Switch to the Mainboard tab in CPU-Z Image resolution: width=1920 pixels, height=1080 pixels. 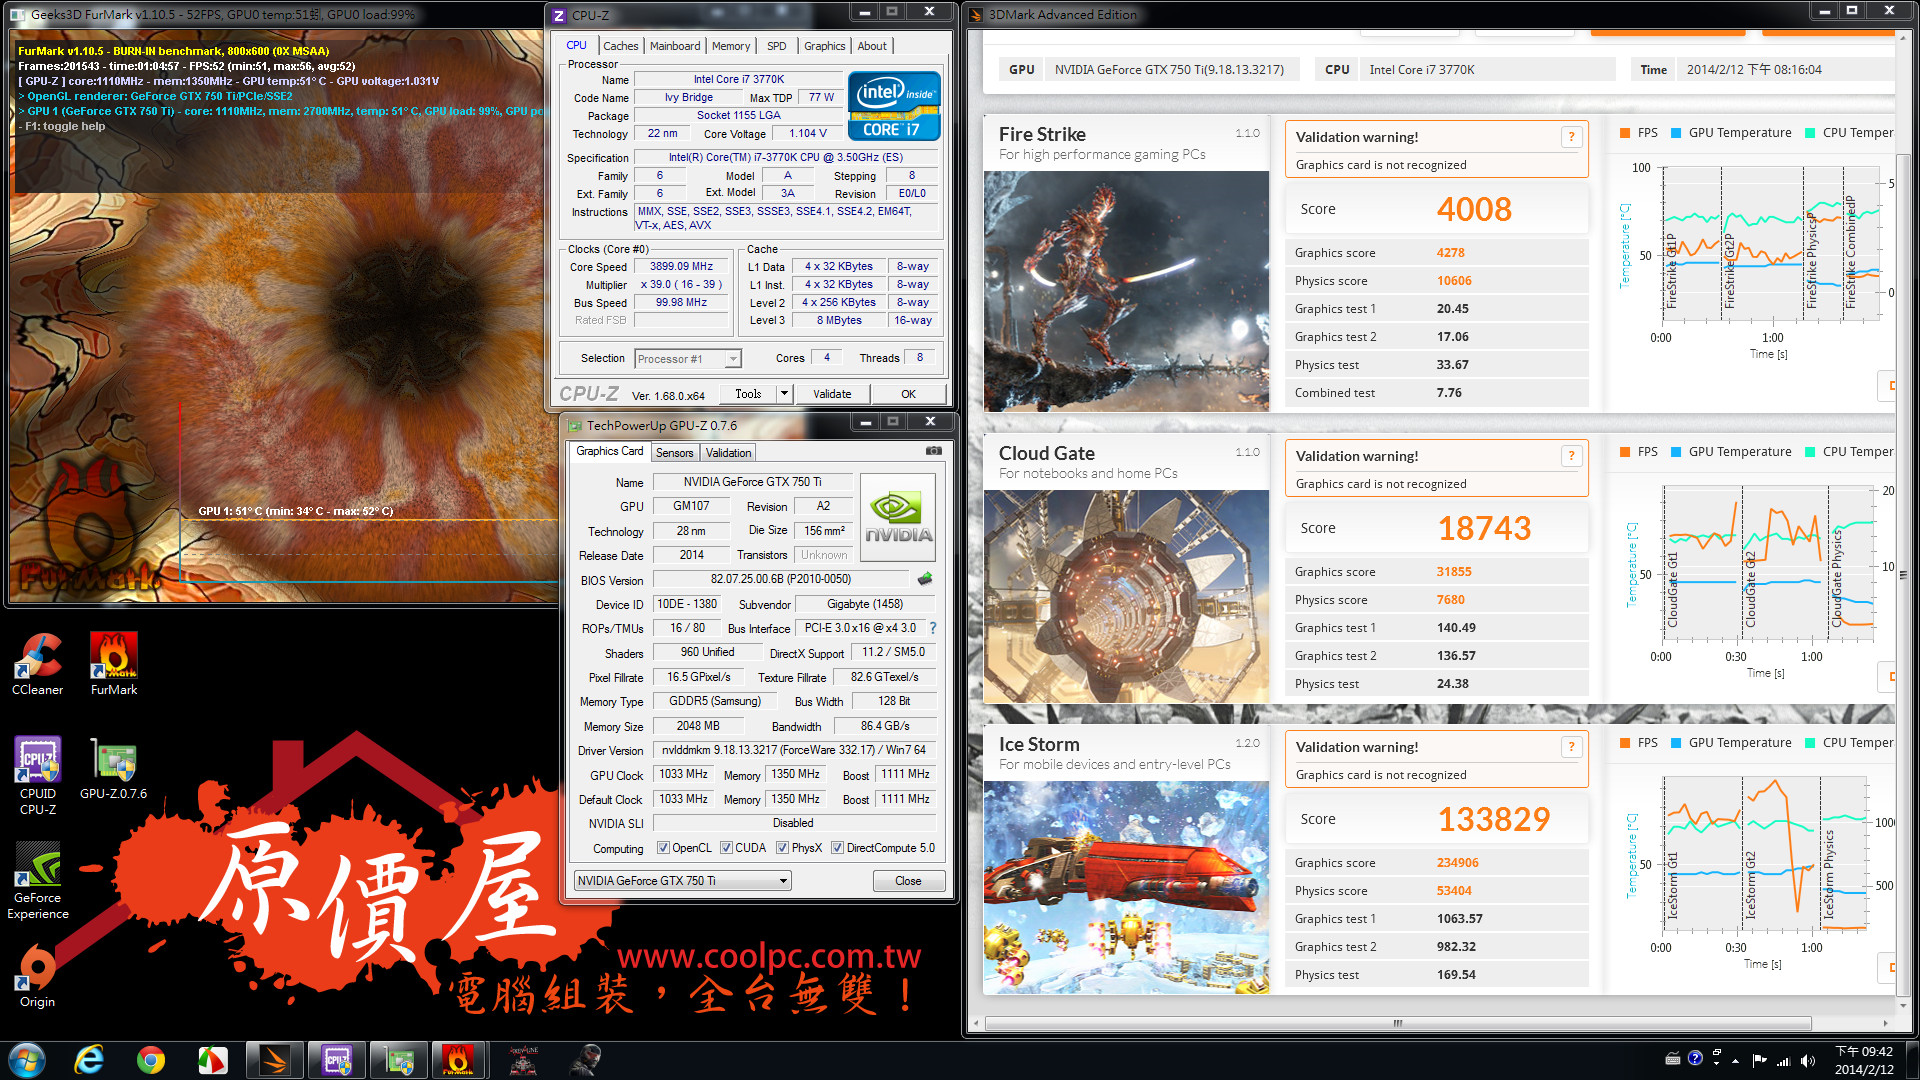coord(675,46)
